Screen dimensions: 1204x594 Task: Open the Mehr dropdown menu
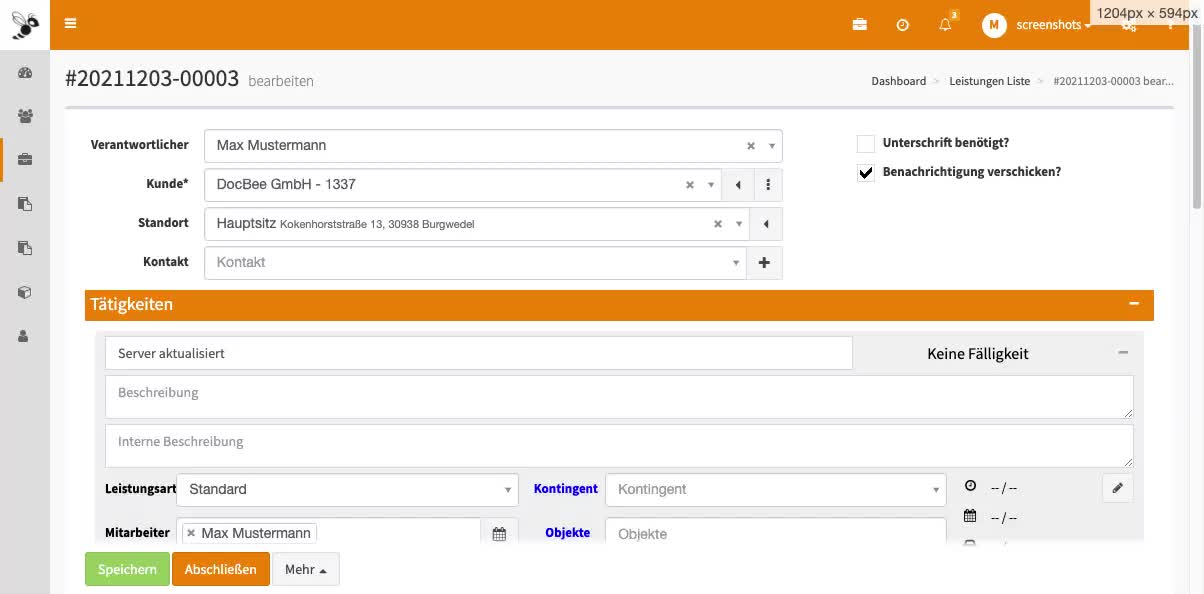305,570
